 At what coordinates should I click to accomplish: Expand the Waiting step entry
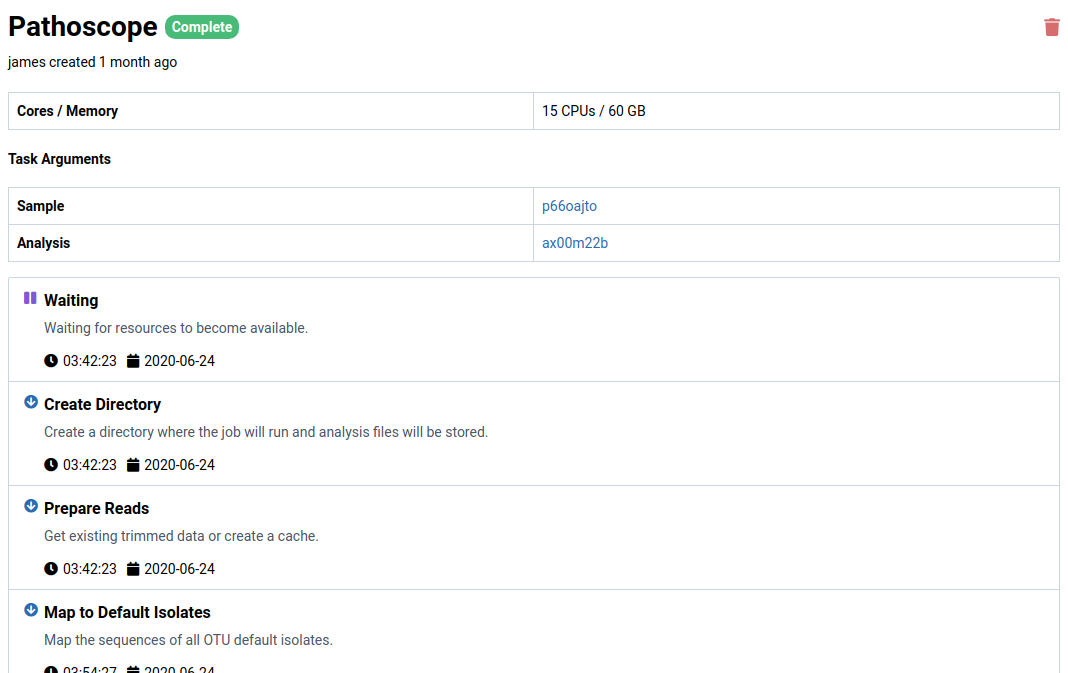[534, 328]
